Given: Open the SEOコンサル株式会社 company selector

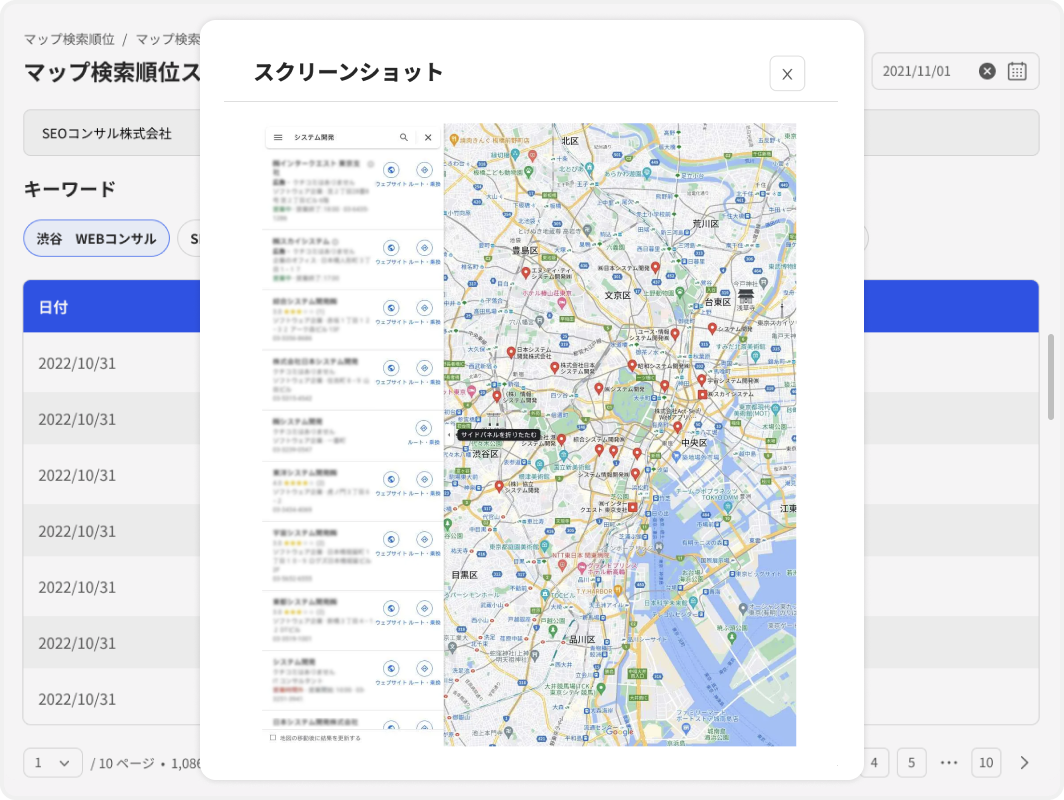Looking at the screenshot, I should [110, 133].
